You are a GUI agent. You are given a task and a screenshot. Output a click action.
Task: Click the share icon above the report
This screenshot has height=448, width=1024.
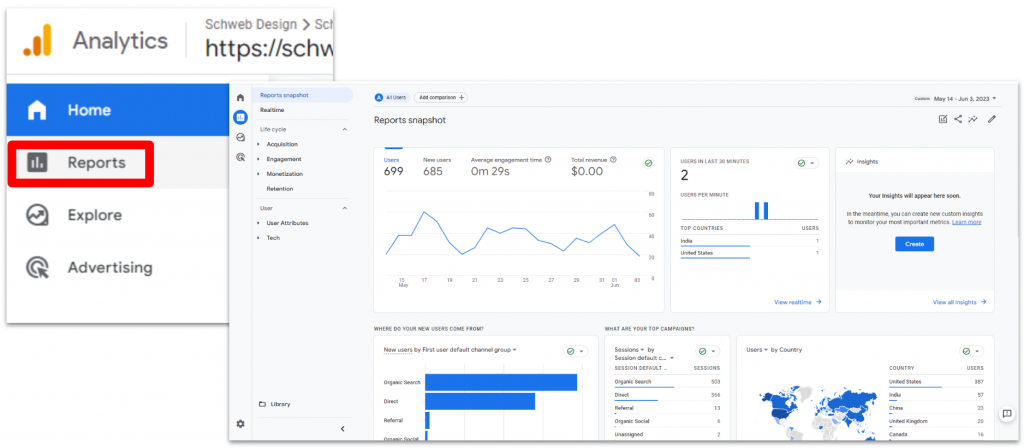(x=958, y=119)
